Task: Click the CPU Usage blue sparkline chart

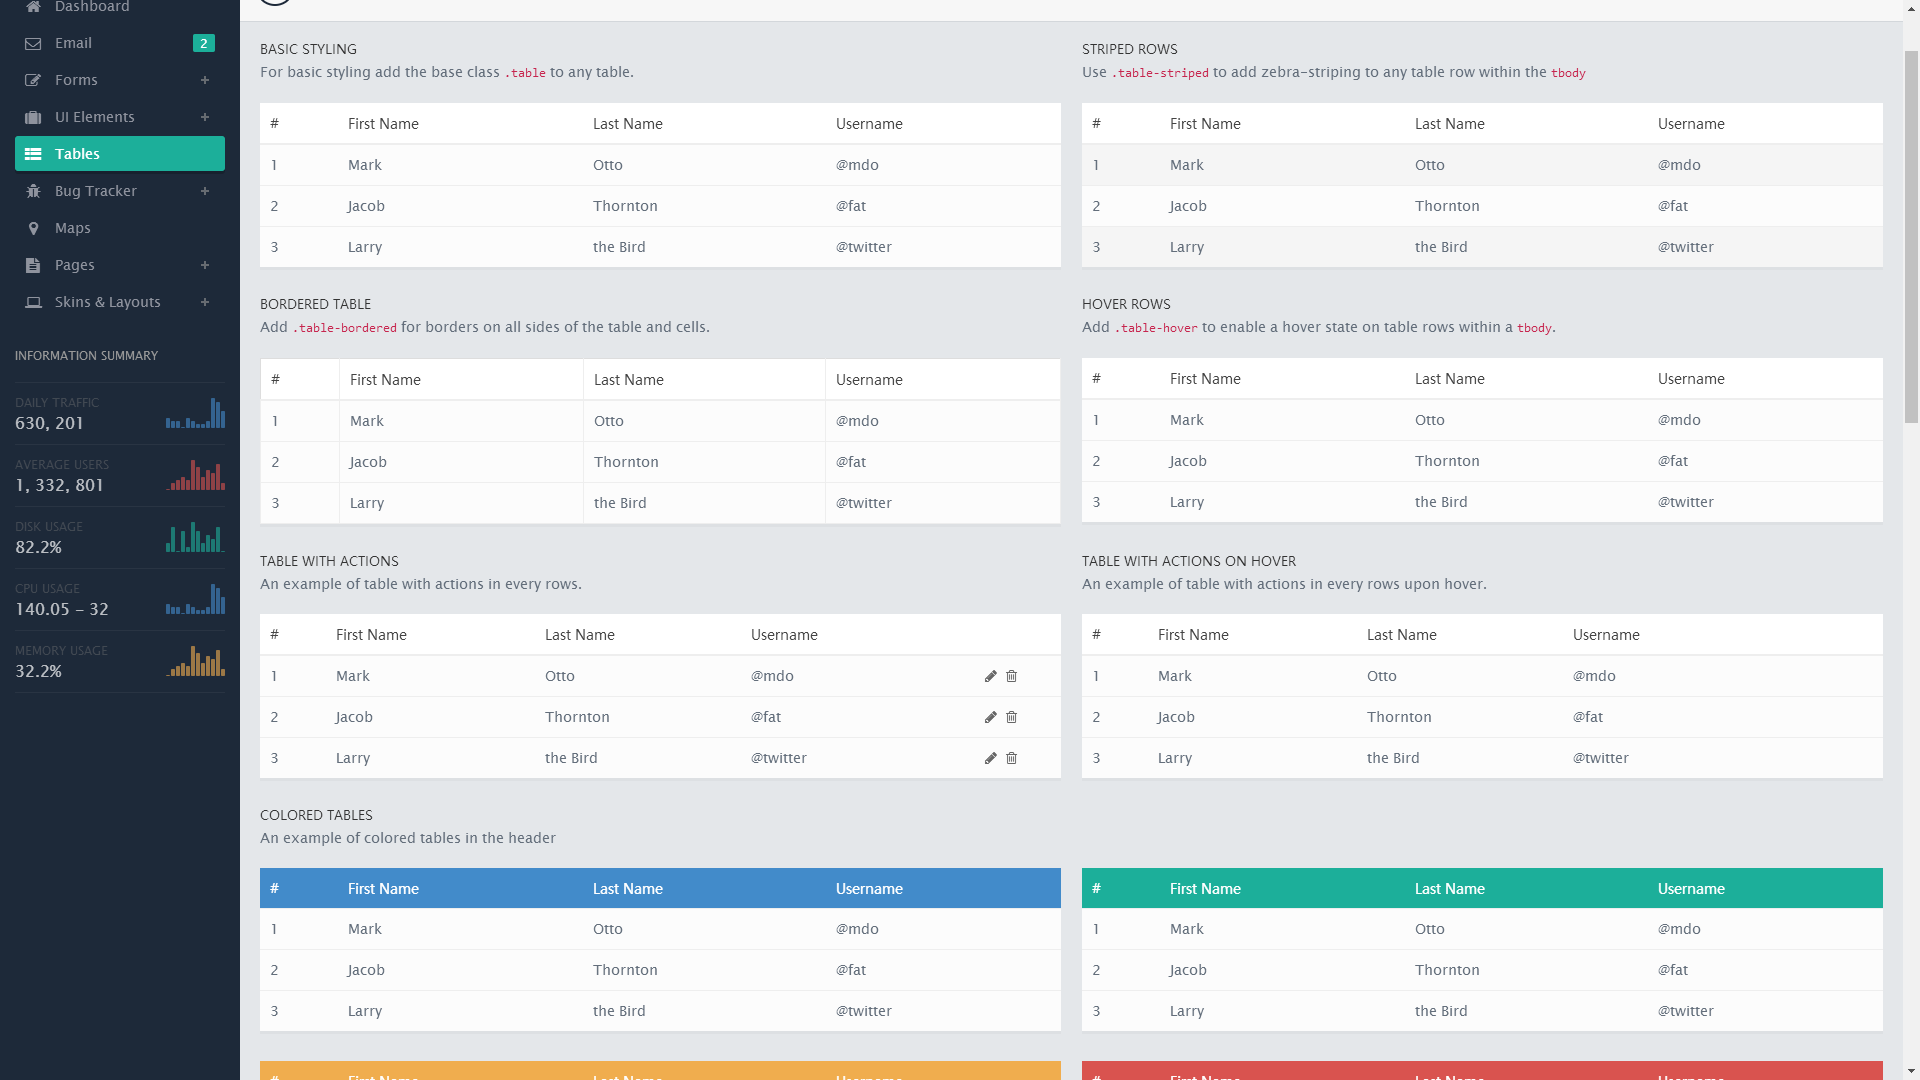Action: point(195,599)
